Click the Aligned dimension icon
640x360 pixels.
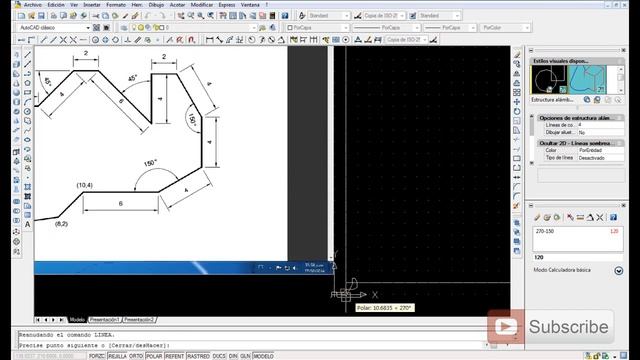(x=220, y=40)
